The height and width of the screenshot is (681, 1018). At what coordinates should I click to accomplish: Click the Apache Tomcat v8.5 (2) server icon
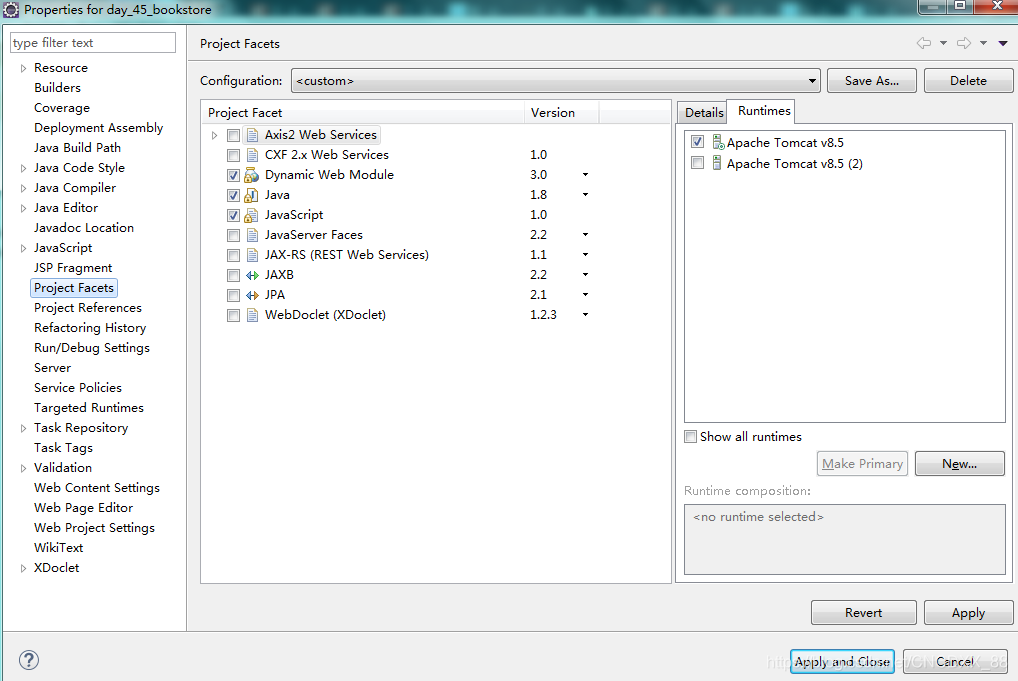tap(717, 163)
